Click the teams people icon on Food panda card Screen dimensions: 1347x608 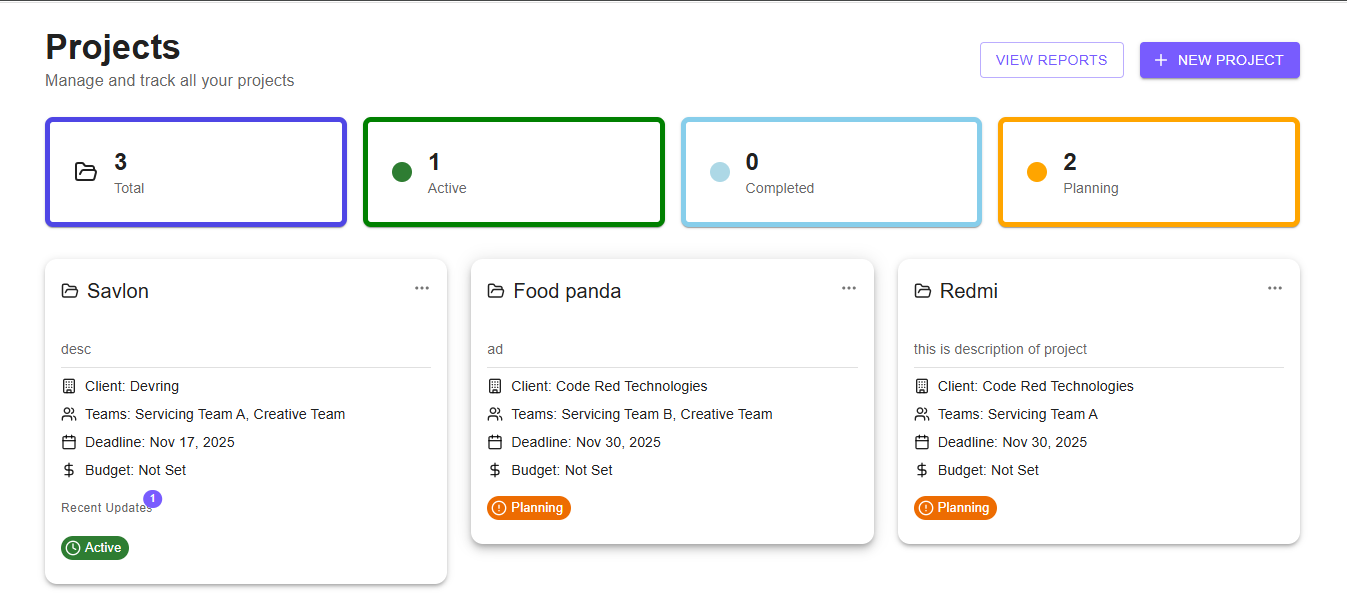(x=495, y=414)
